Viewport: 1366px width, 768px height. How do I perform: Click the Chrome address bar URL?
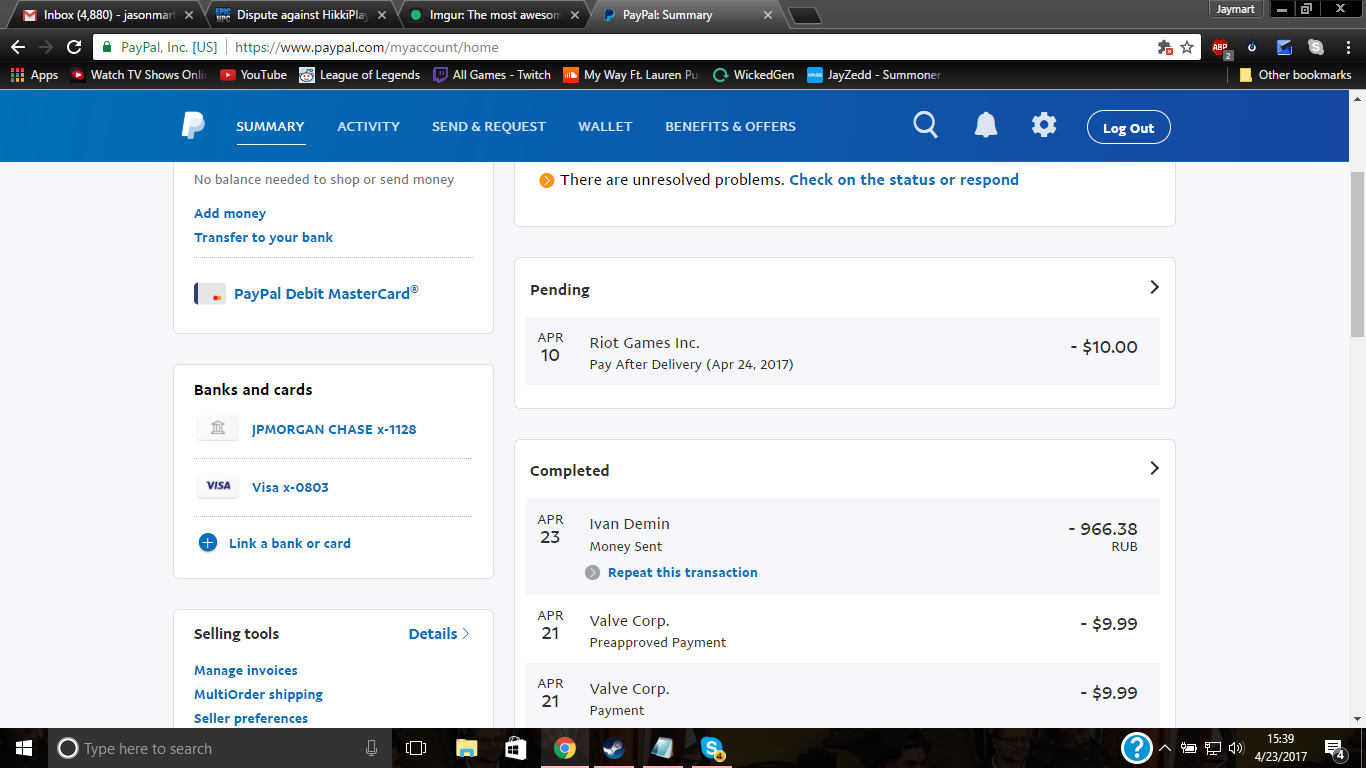tap(366, 47)
